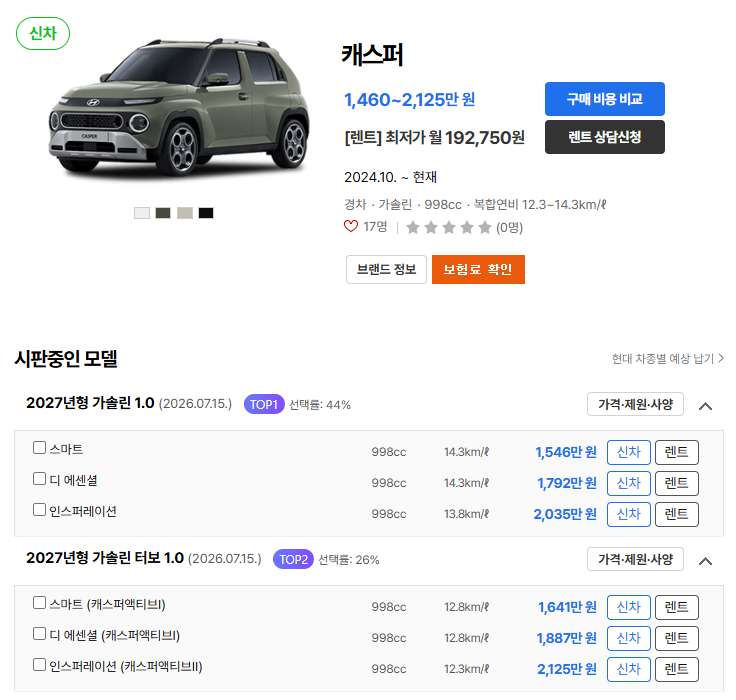Click the TOP1 badge
Screen dimensions: 736x700
pos(264,404)
